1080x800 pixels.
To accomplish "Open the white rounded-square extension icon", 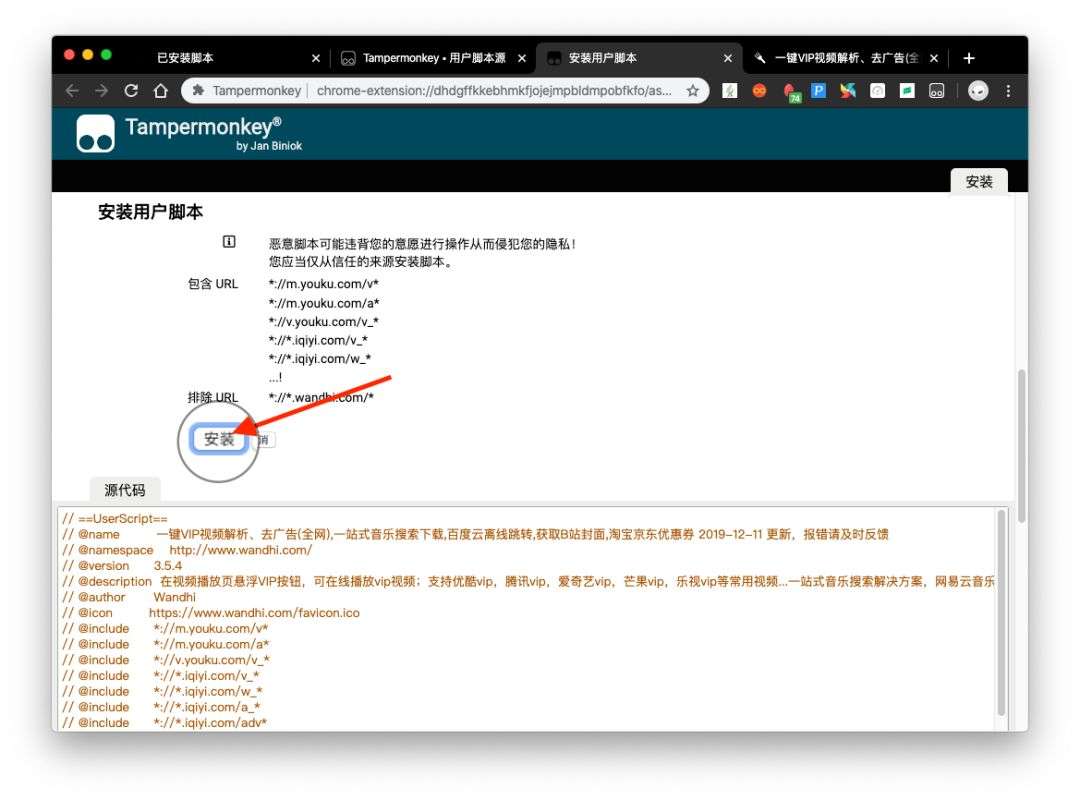I will click(878, 90).
